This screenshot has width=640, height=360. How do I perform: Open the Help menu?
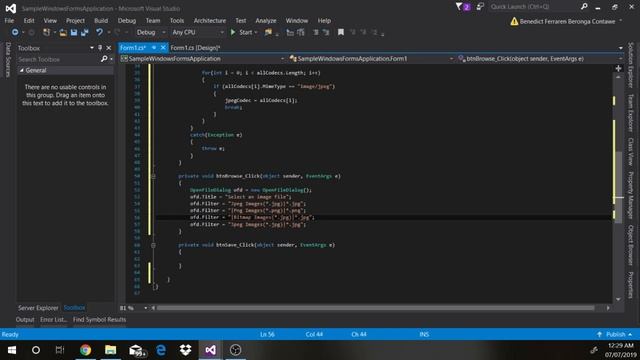324,20
